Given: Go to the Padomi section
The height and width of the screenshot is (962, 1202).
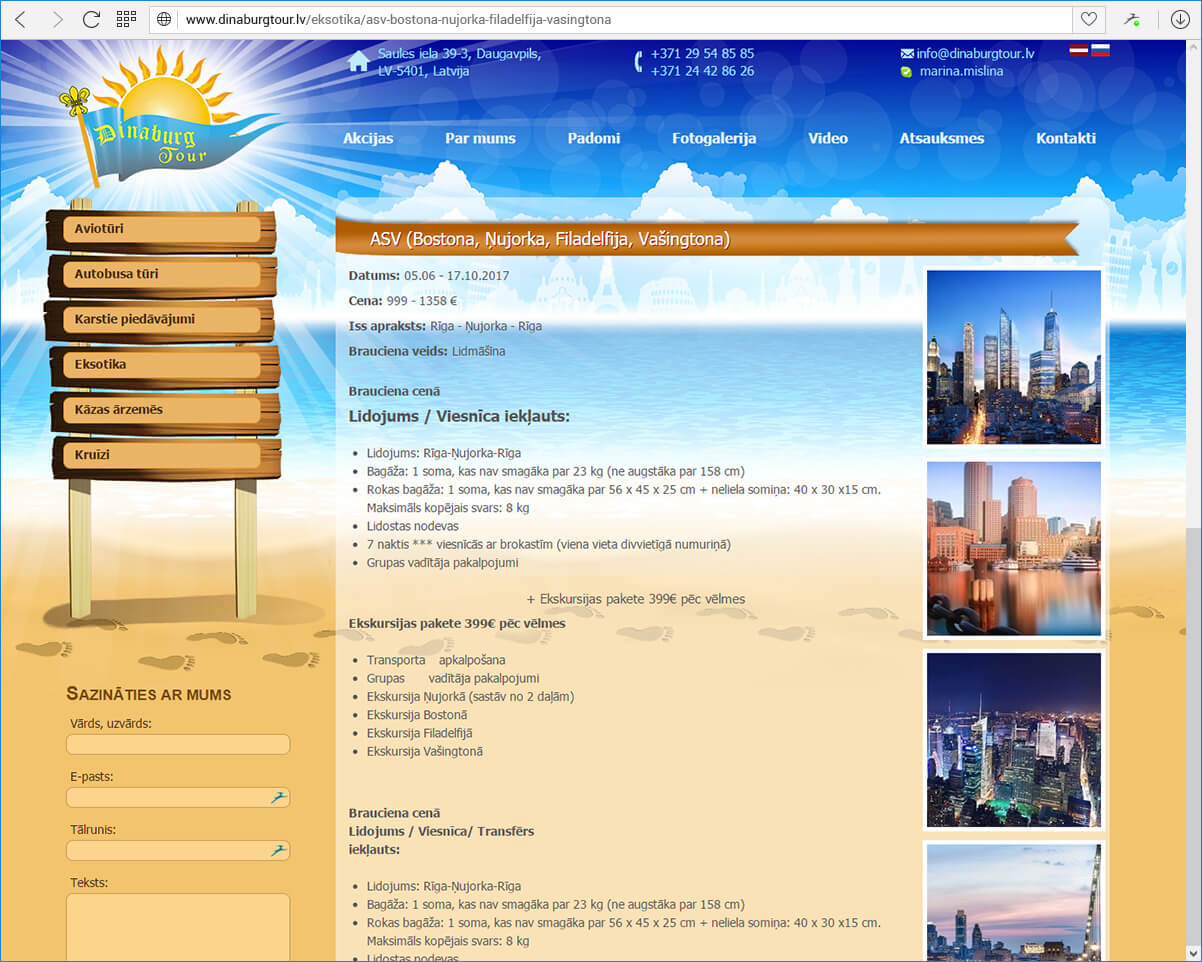Looking at the screenshot, I should (x=594, y=139).
